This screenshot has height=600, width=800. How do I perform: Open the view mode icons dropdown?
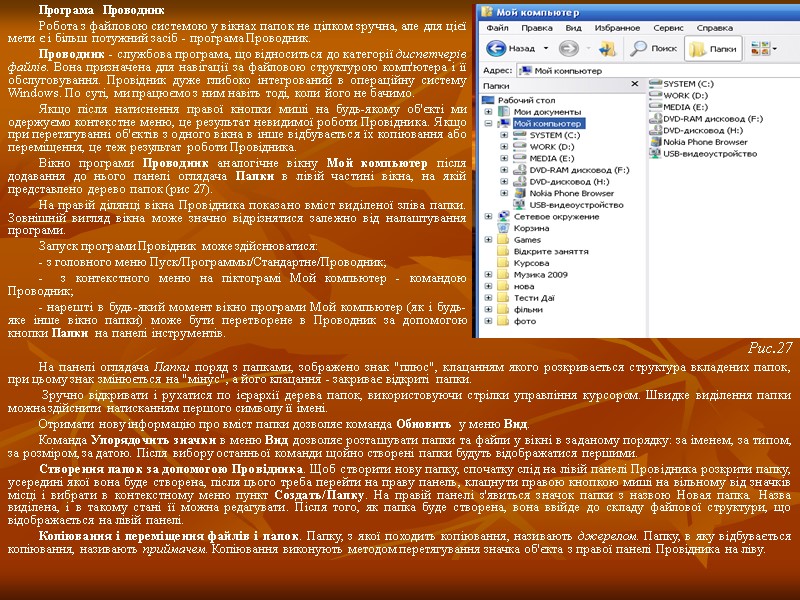point(764,48)
